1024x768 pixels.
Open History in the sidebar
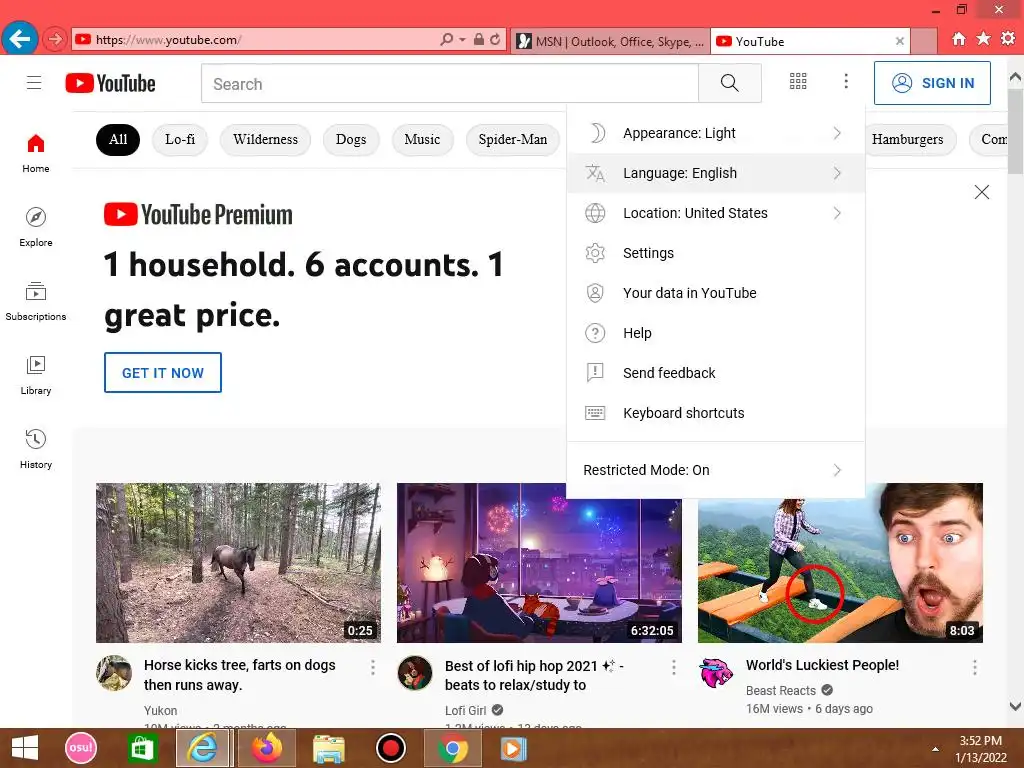coord(36,449)
